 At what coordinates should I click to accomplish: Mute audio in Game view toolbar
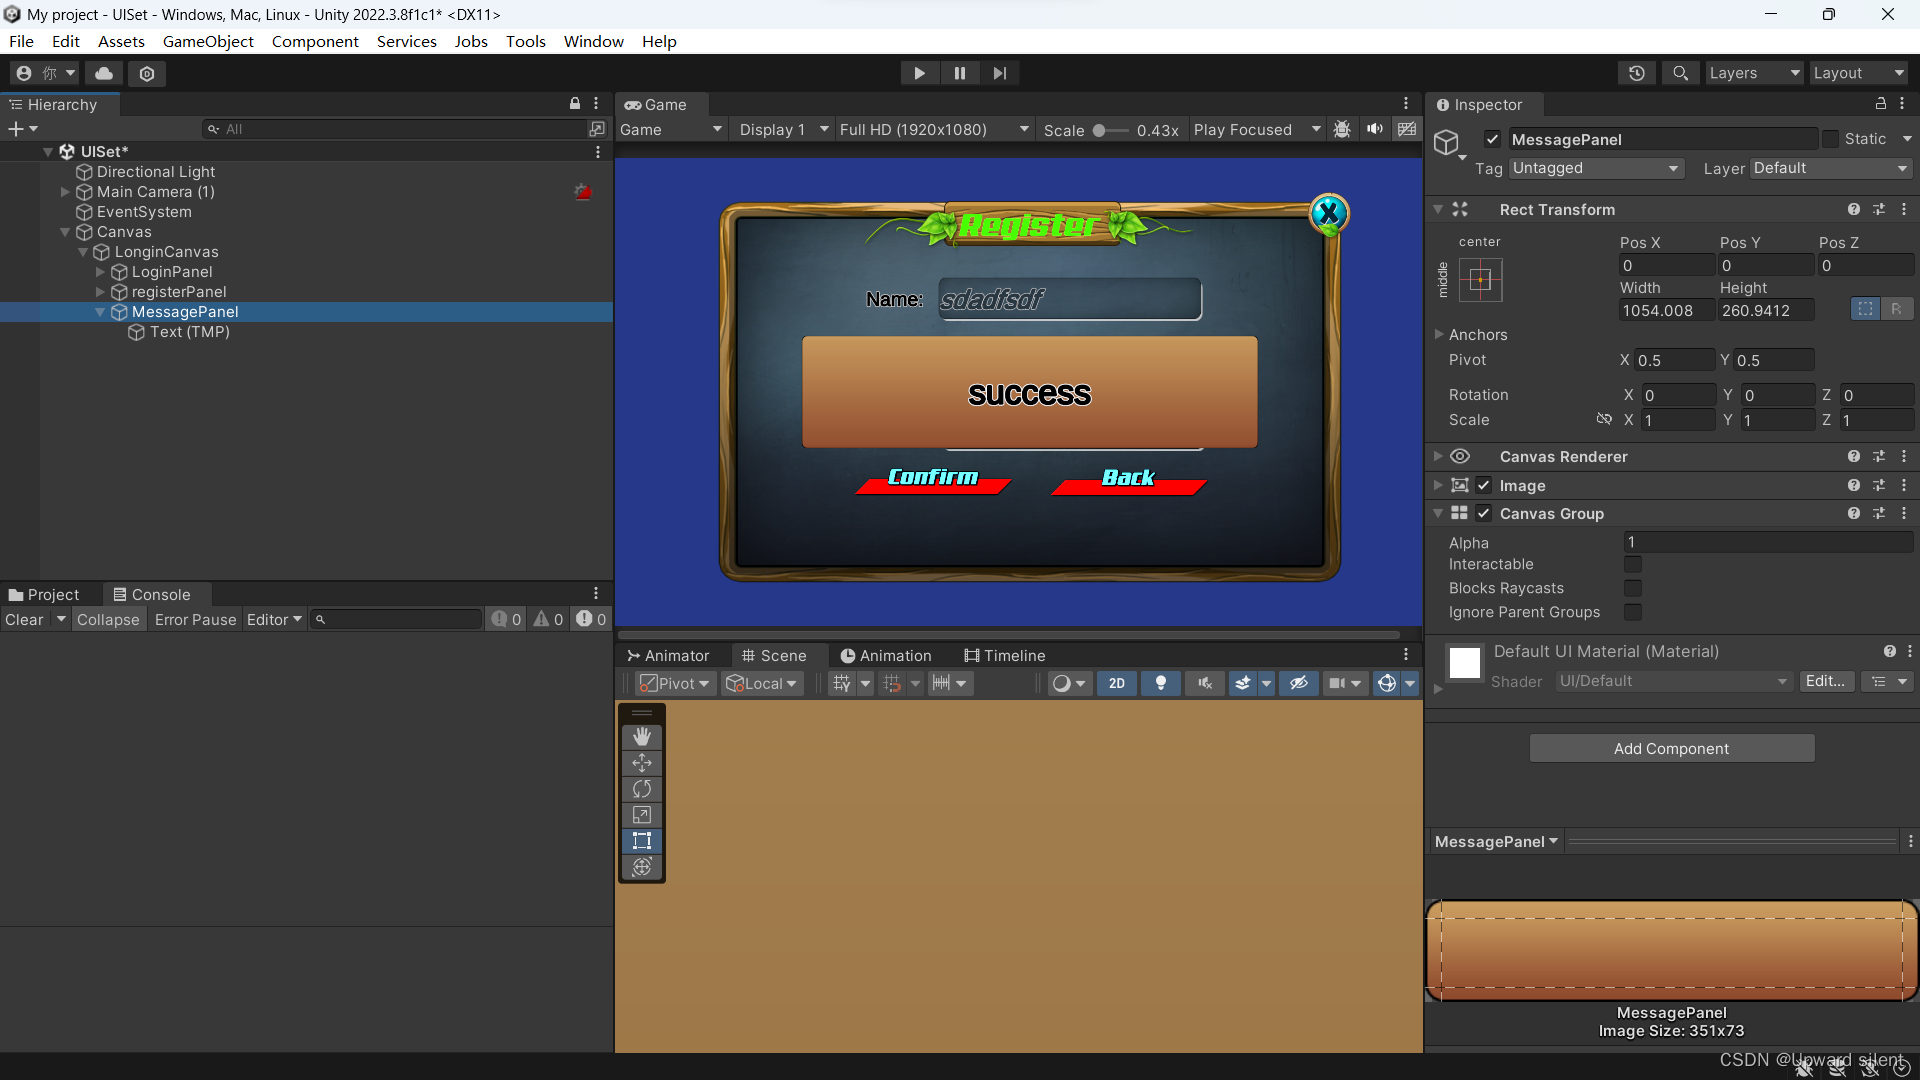click(x=1375, y=129)
